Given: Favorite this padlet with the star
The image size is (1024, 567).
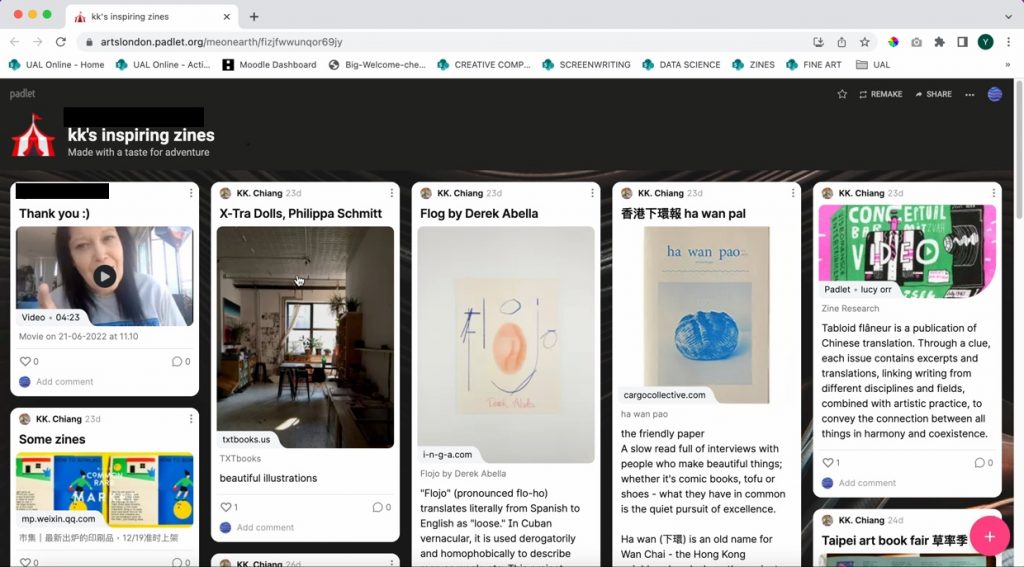Looking at the screenshot, I should coord(842,94).
